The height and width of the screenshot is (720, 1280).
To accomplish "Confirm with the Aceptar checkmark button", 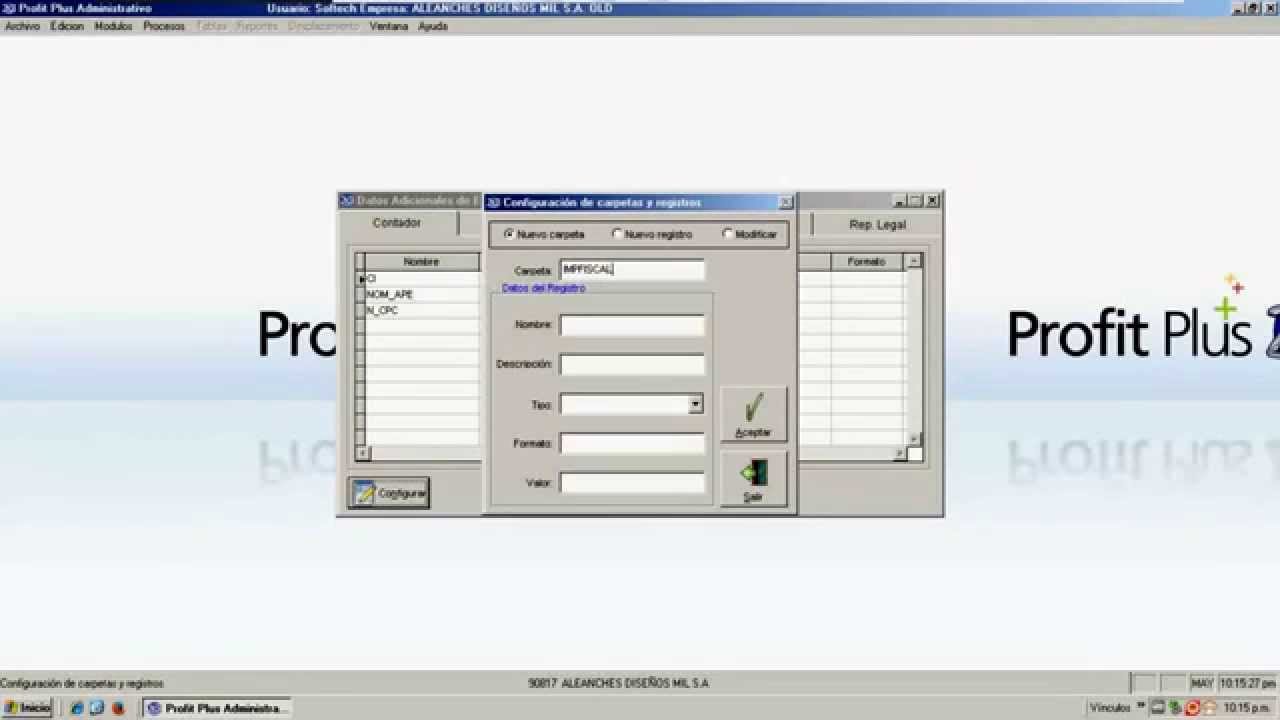I will [753, 414].
